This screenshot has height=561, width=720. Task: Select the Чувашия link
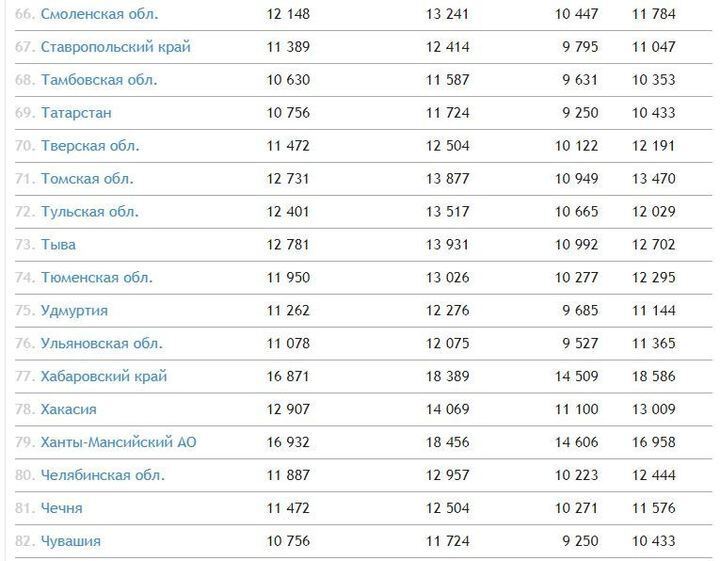[x=70, y=542]
